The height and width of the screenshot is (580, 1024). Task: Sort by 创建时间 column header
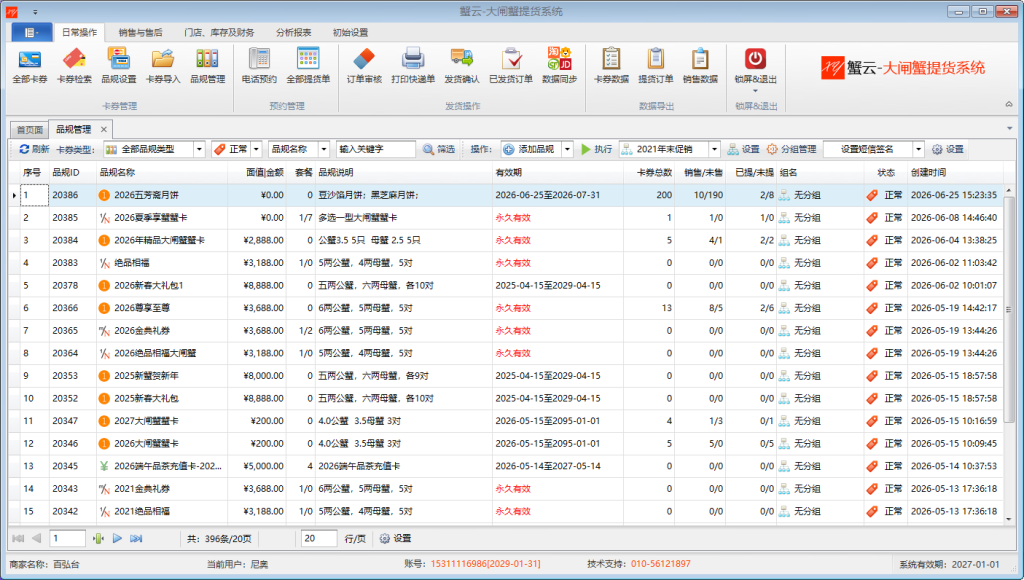(955, 172)
